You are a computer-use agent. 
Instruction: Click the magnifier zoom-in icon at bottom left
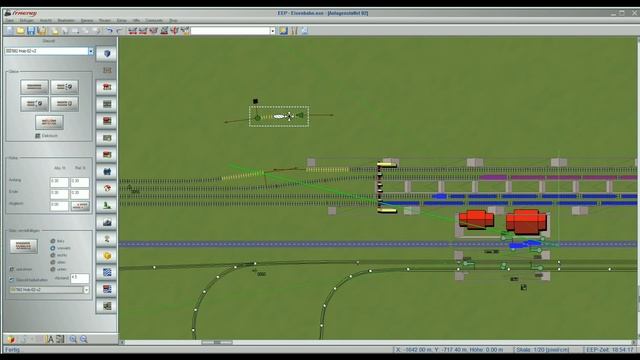pyautogui.click(x=73, y=339)
